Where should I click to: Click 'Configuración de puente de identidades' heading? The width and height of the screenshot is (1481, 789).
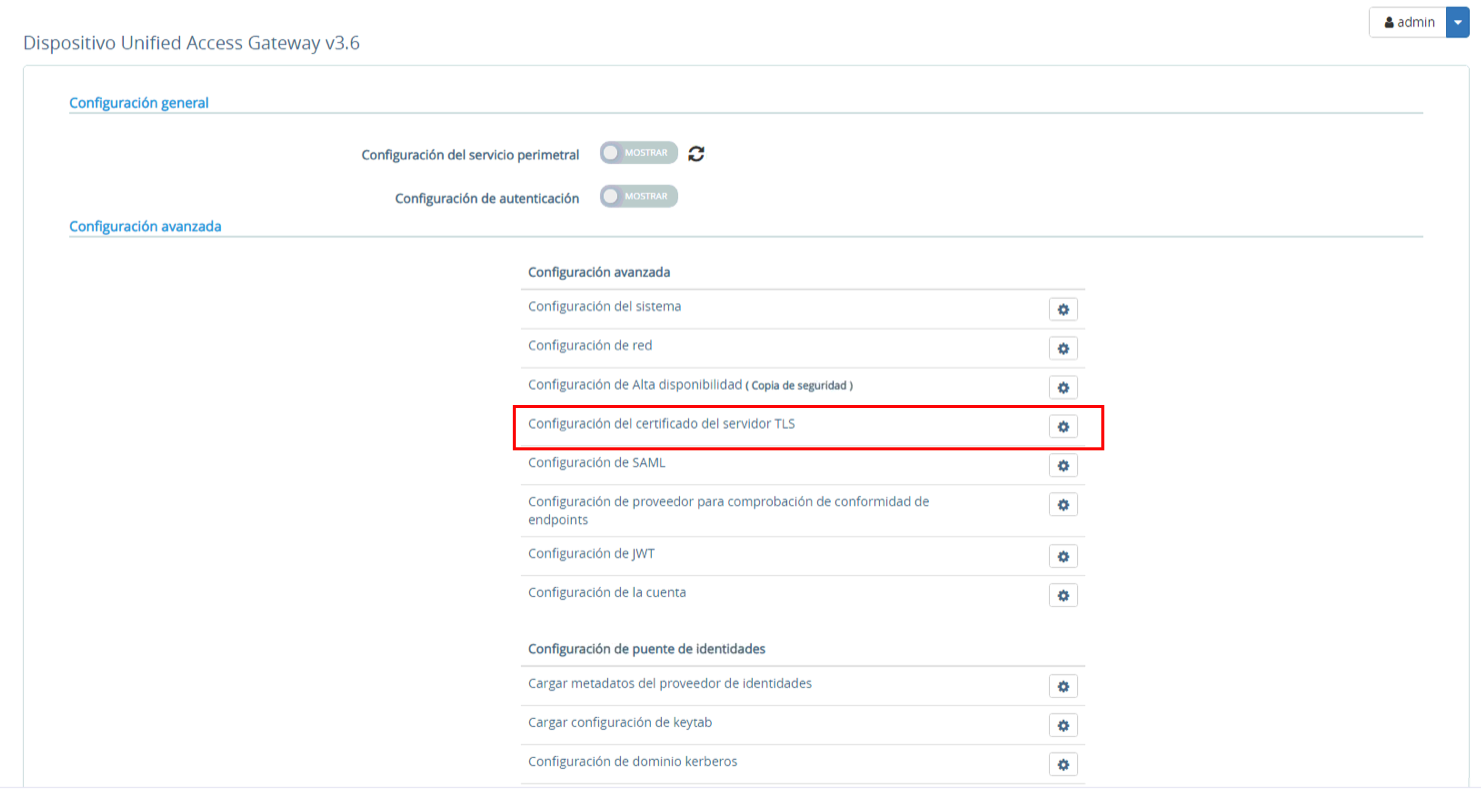click(x=647, y=648)
